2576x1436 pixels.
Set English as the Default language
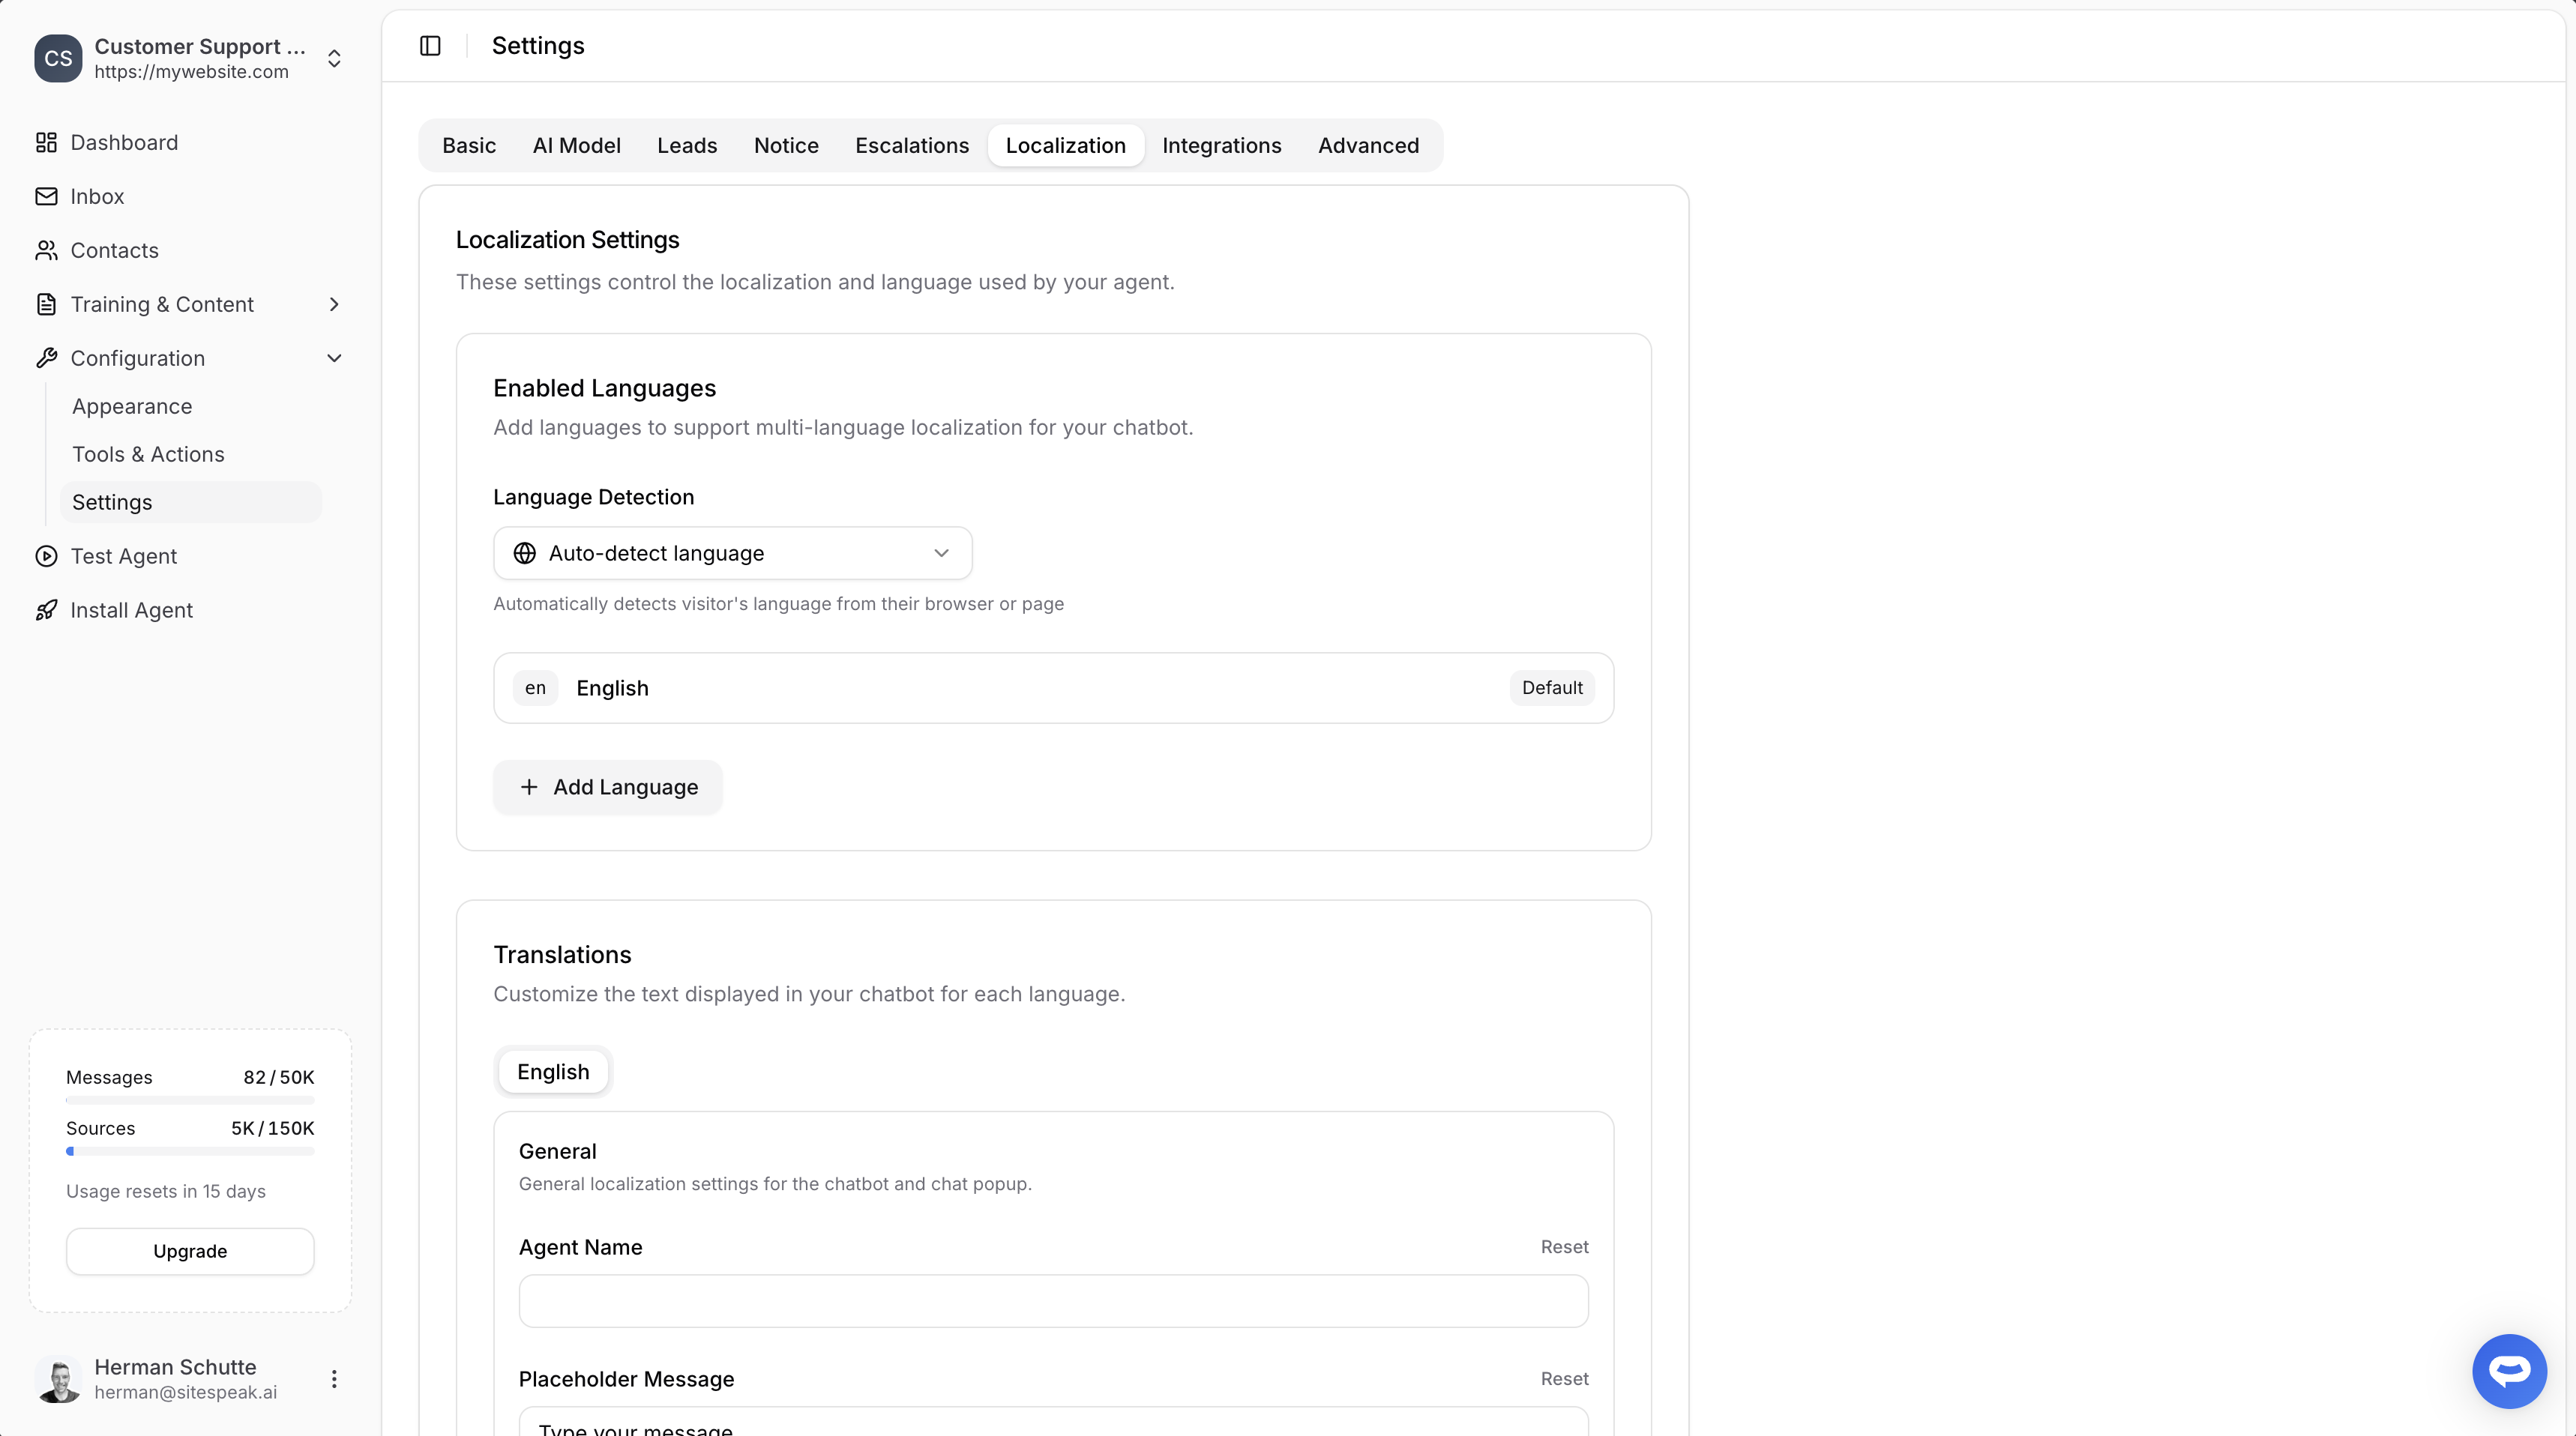click(1551, 687)
